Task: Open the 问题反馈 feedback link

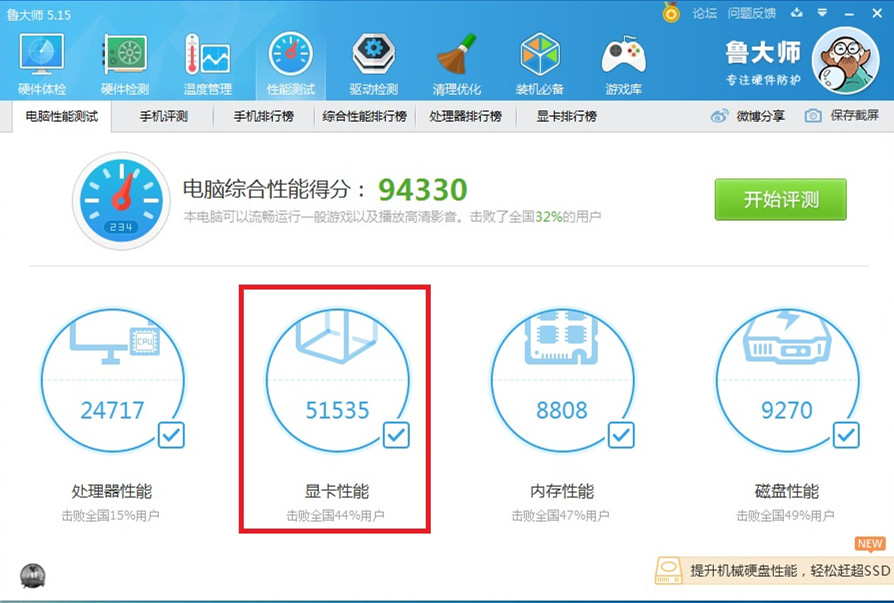Action: coord(751,13)
